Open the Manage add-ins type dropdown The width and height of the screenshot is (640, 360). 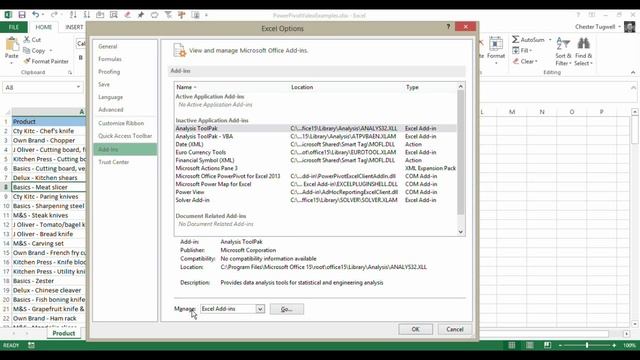[260, 309]
